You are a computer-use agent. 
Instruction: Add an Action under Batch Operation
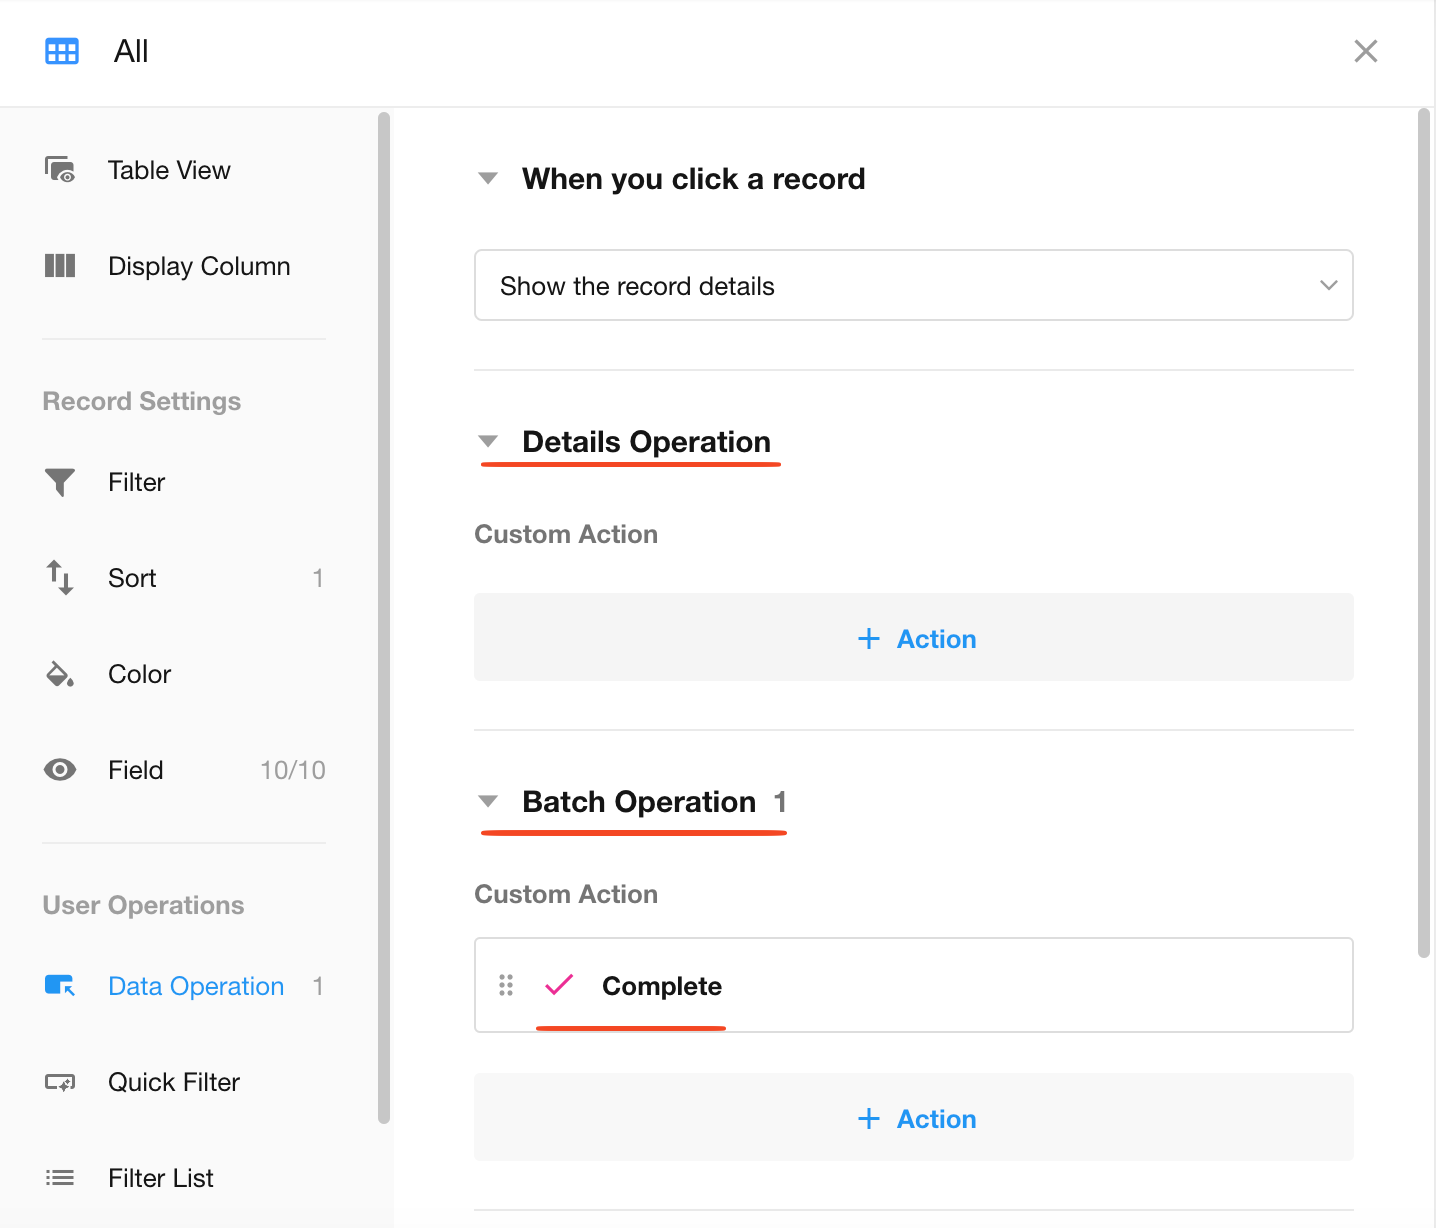(x=915, y=1119)
